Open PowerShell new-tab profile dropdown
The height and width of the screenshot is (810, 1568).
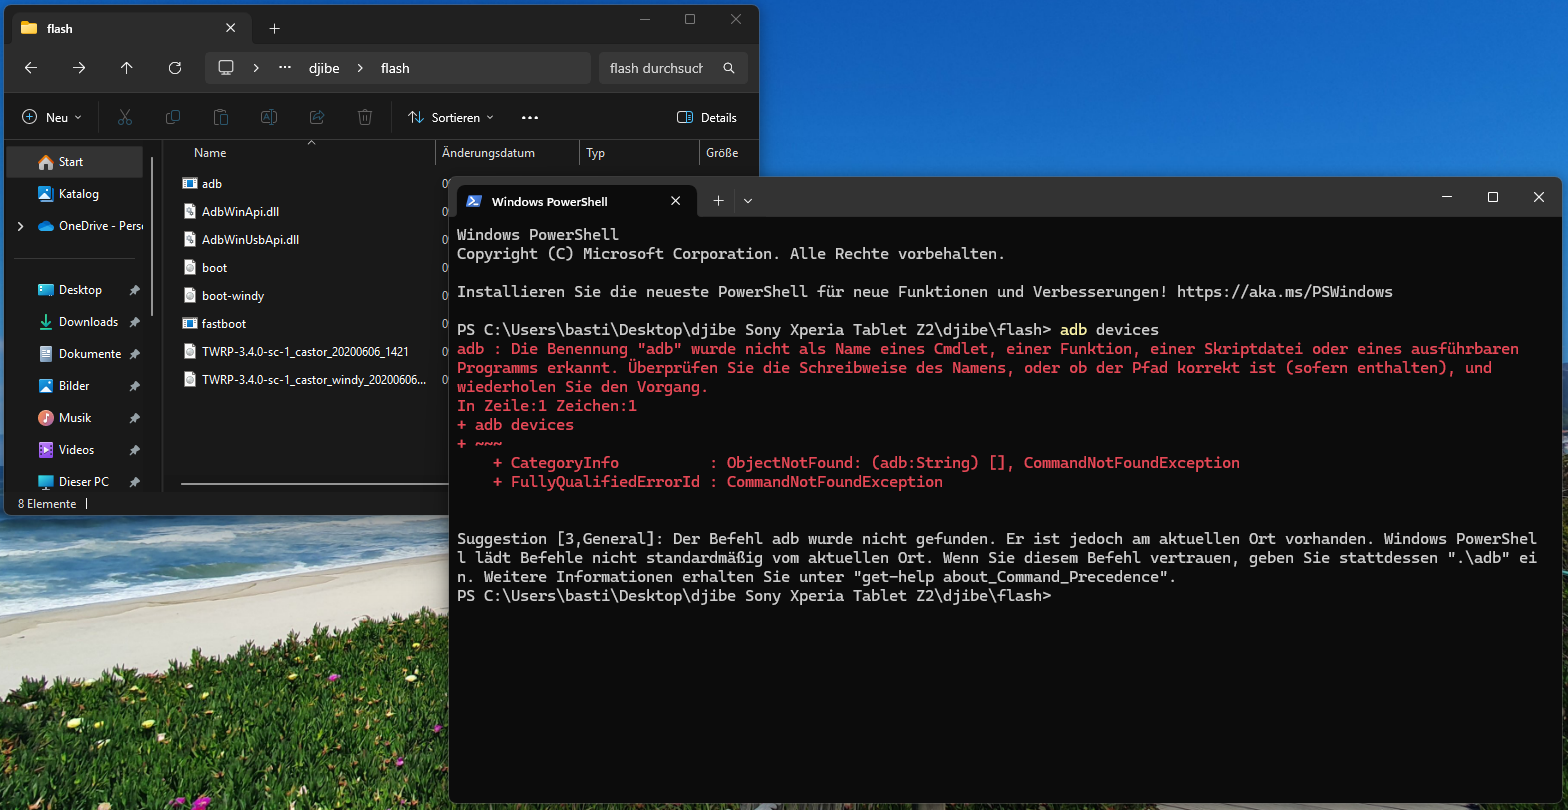[x=748, y=201]
